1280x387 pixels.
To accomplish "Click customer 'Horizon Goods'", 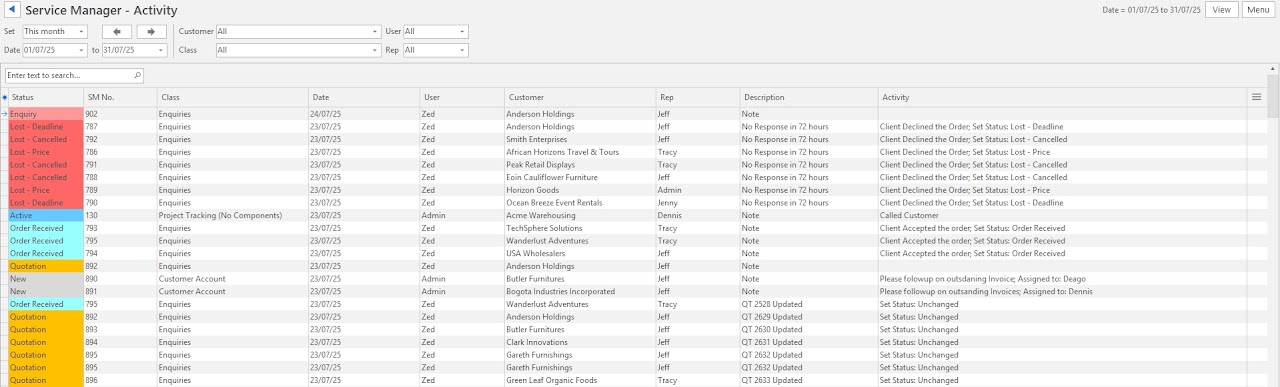I will click(532, 190).
